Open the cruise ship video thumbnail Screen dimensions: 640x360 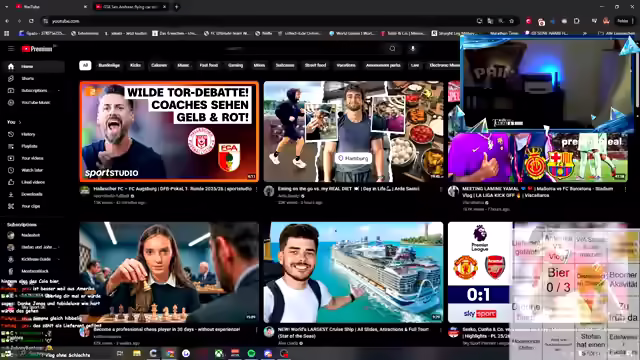pos(353,272)
